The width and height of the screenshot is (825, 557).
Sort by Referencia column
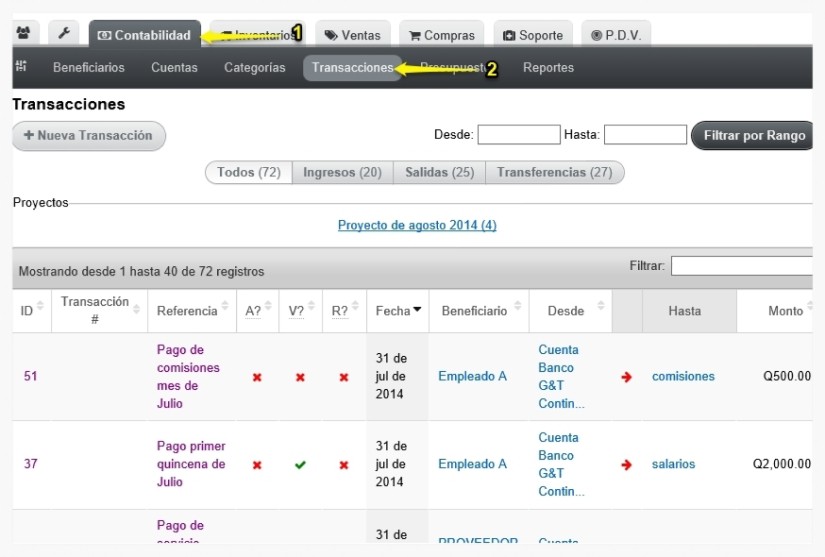click(x=192, y=310)
